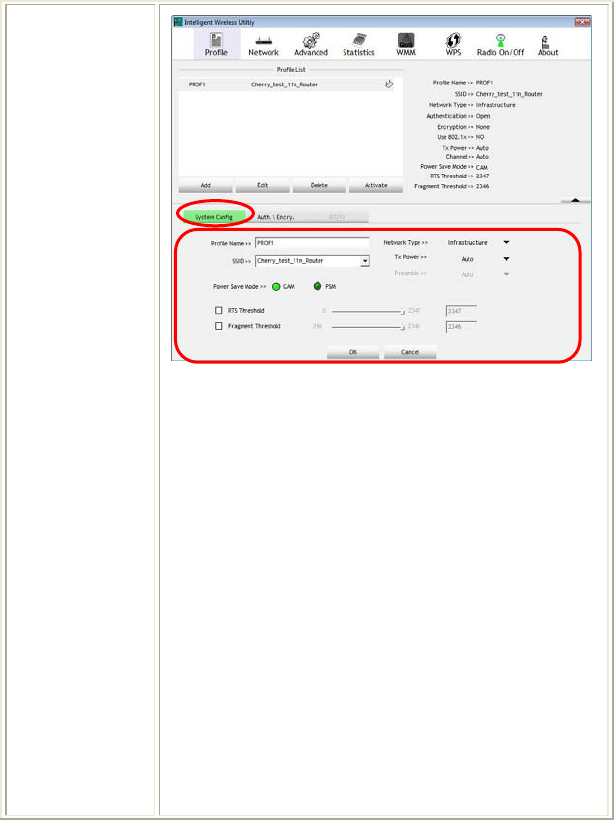
Task: Click the Fragment Threshold value field 2346
Action: pyautogui.click(x=461, y=327)
